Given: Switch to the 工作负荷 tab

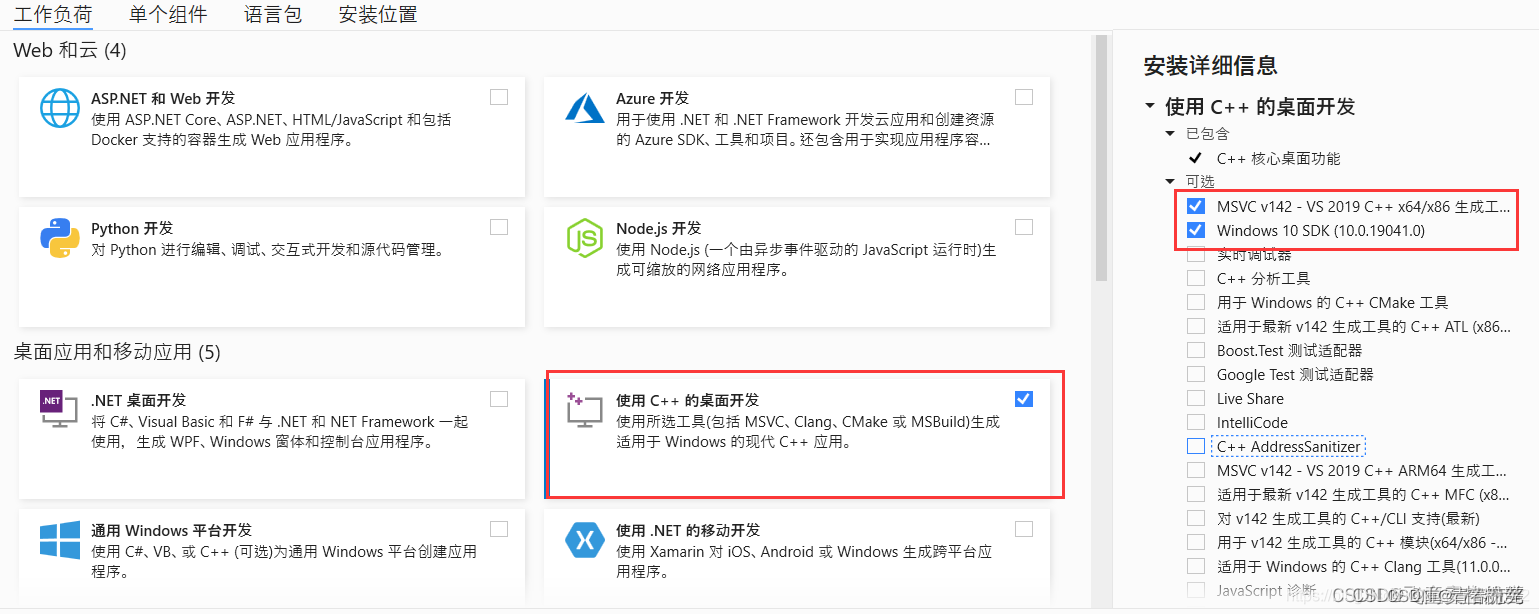Looking at the screenshot, I should pos(53,15).
